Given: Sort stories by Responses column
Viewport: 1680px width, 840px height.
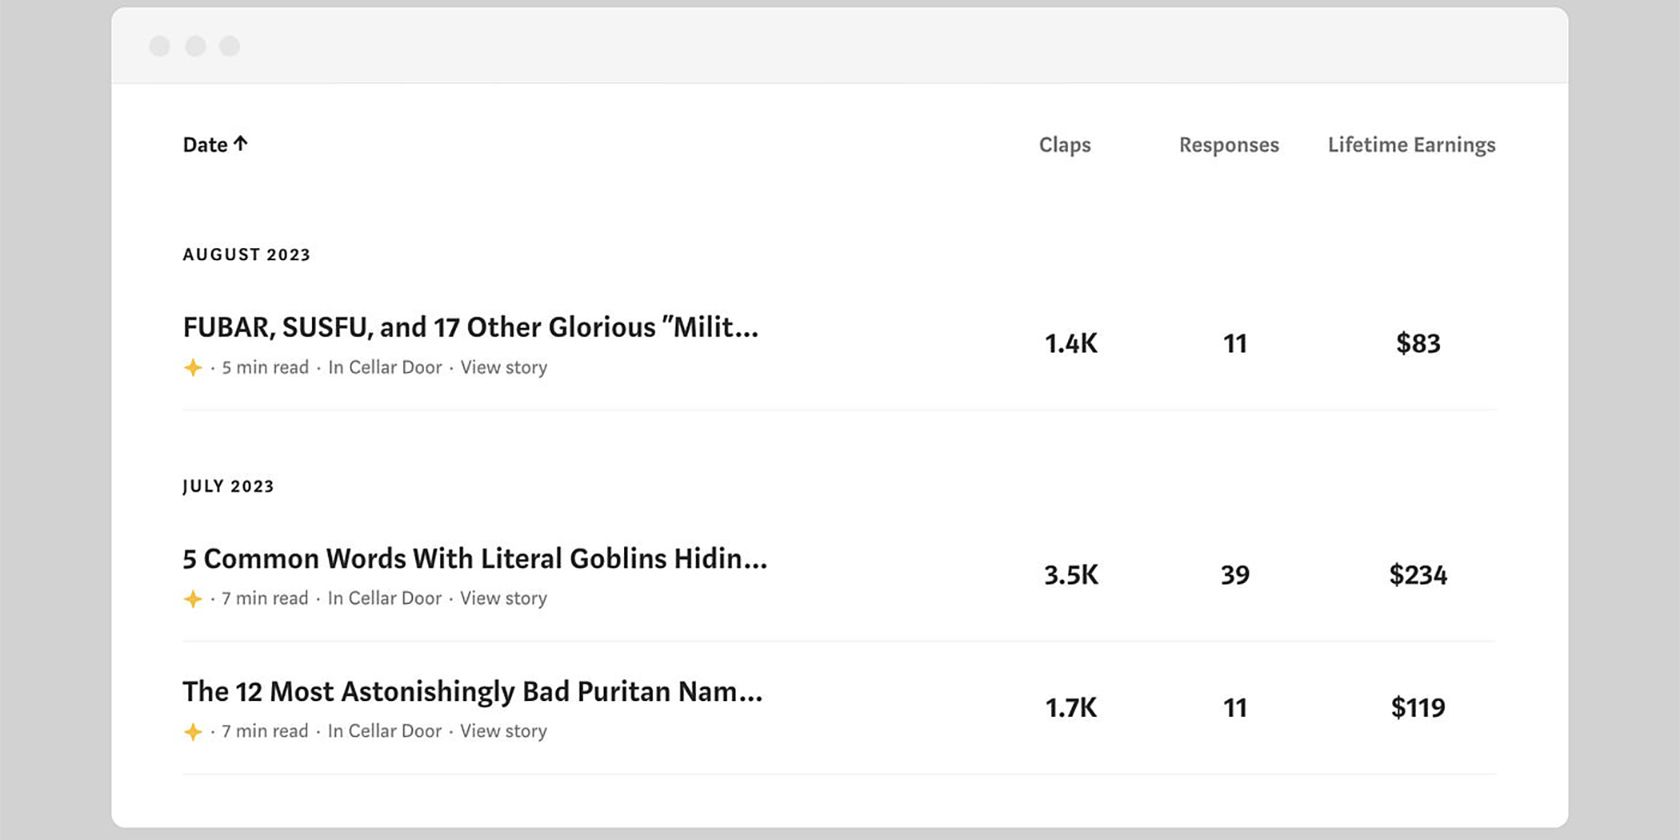Looking at the screenshot, I should click(1228, 145).
